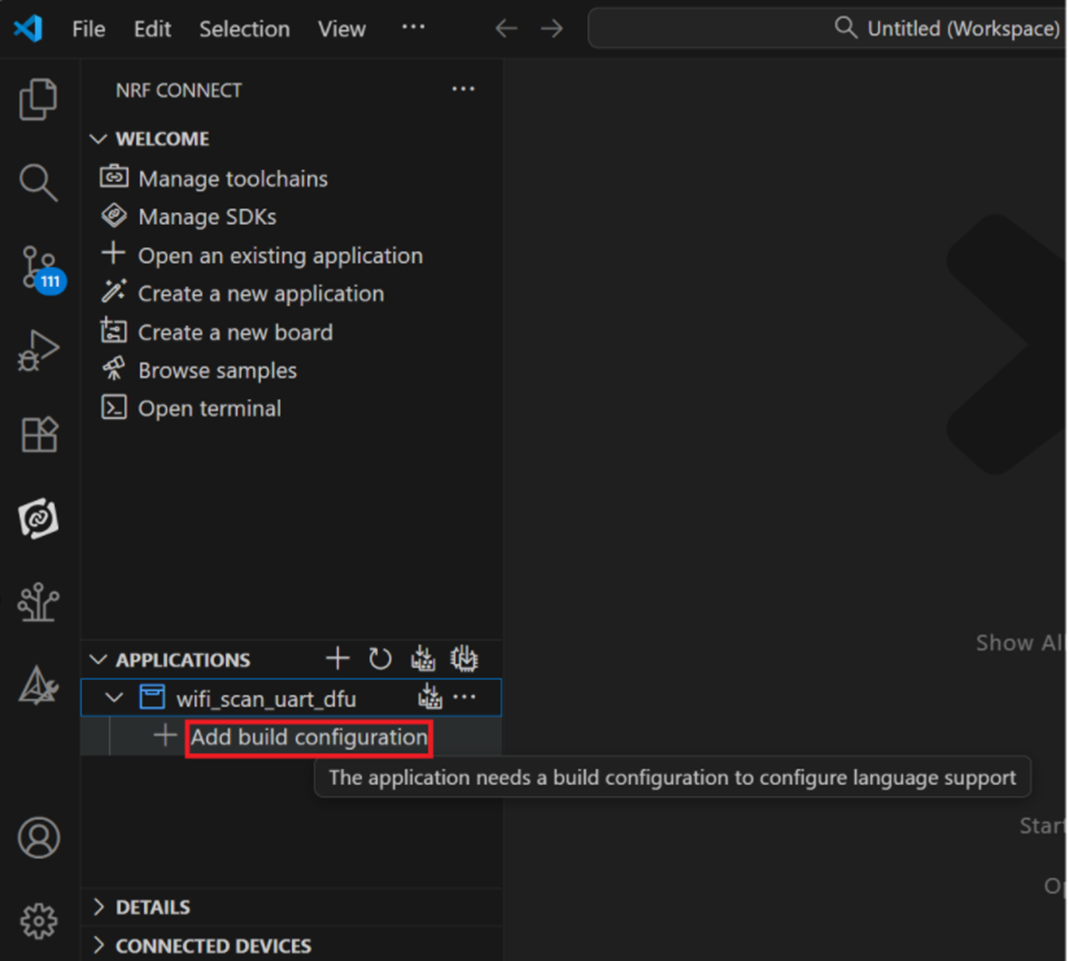The height and width of the screenshot is (961, 1069).
Task: Click Create a new application
Action: tap(260, 294)
